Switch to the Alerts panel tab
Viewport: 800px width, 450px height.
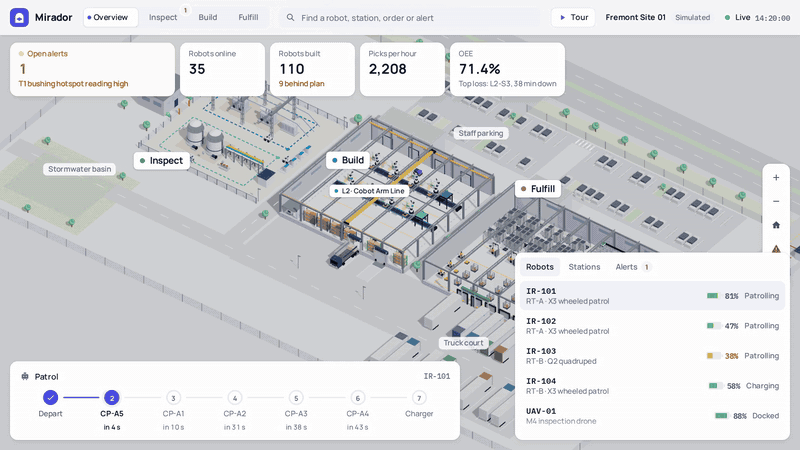coord(633,267)
